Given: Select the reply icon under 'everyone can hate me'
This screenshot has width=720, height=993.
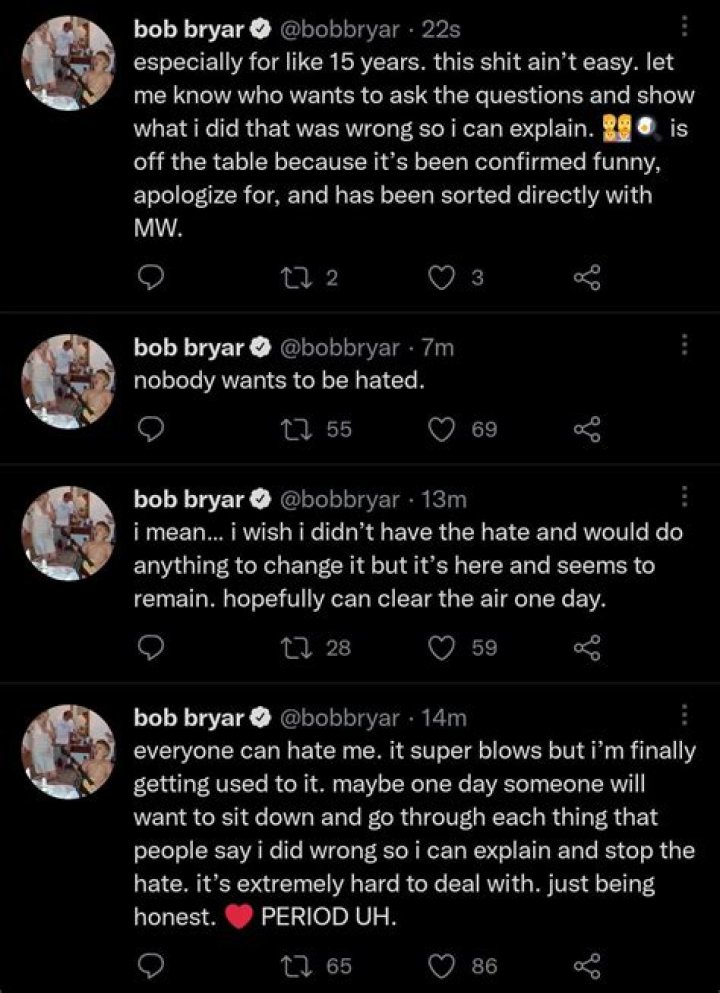Looking at the screenshot, I should pyautogui.click(x=151, y=963).
